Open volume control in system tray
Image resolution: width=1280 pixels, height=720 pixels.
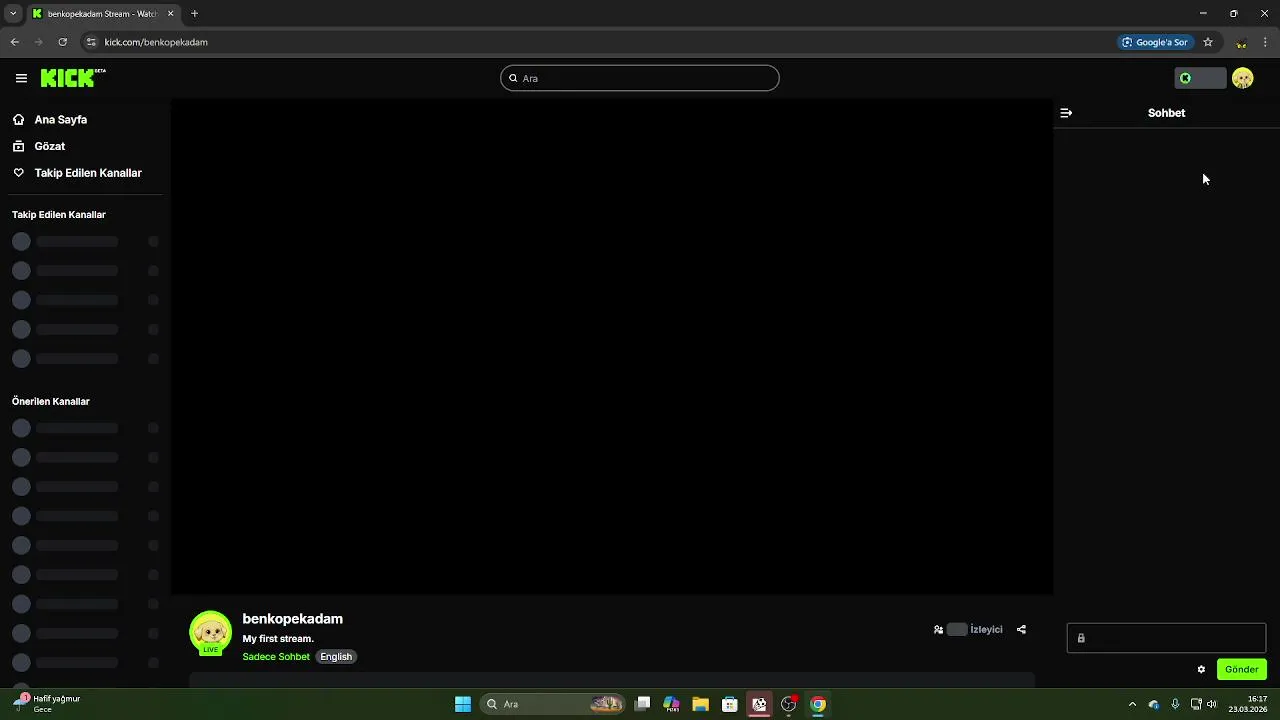pyautogui.click(x=1211, y=704)
